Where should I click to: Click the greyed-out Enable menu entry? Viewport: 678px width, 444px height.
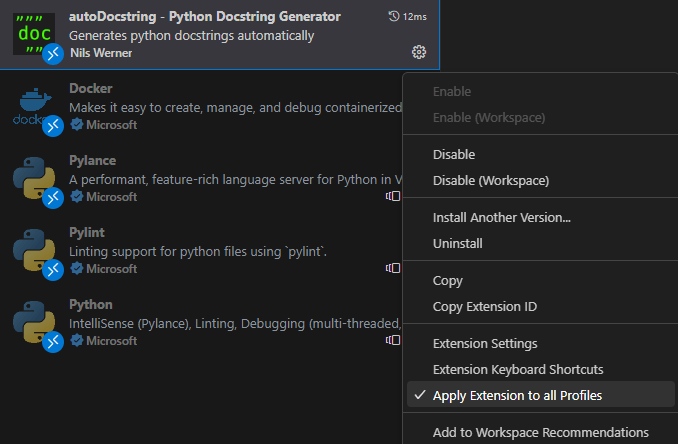[x=540, y=92]
